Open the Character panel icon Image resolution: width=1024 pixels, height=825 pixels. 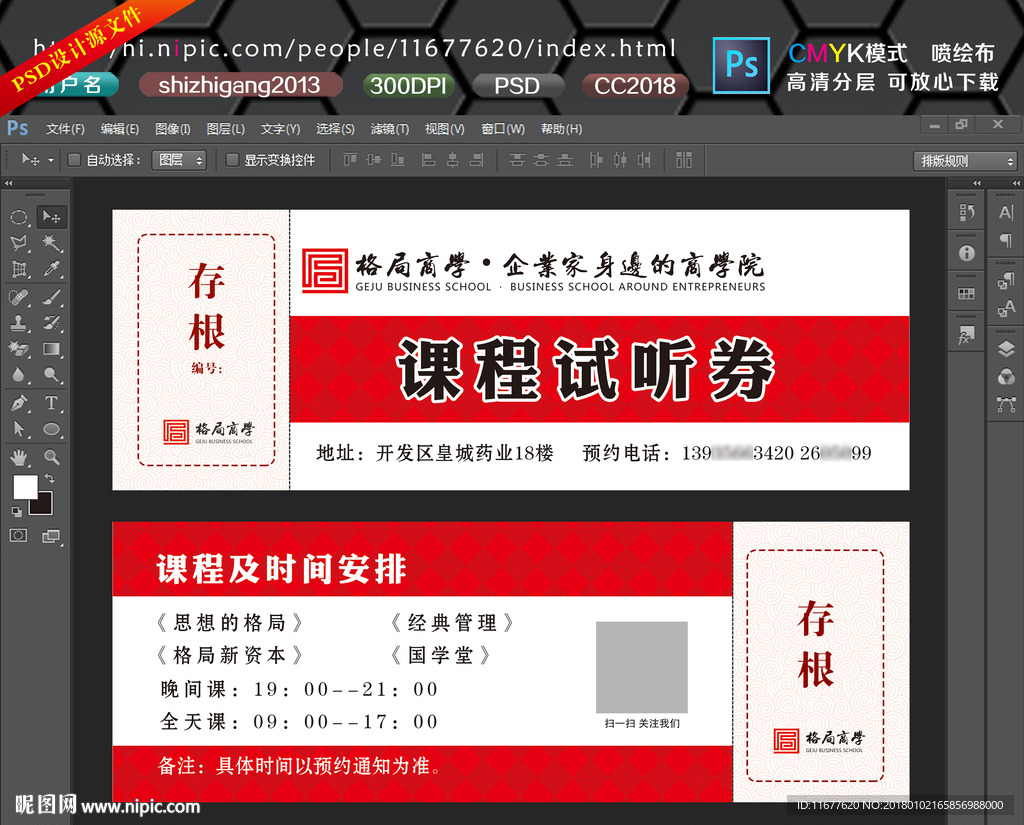pos(1006,212)
